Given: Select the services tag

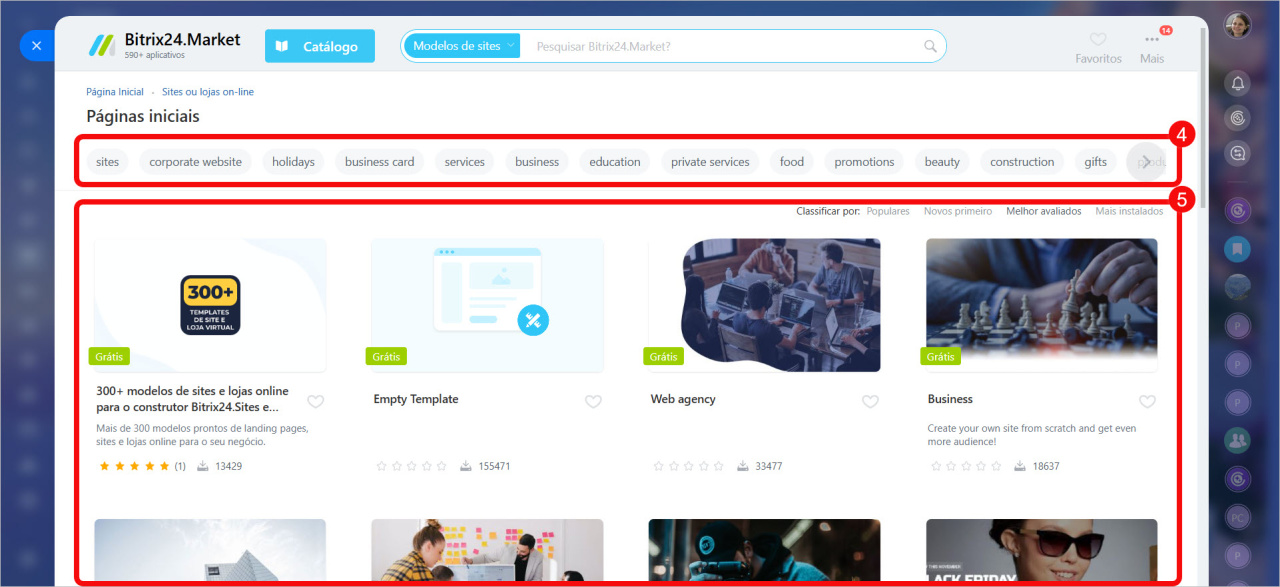Looking at the screenshot, I should pyautogui.click(x=465, y=162).
